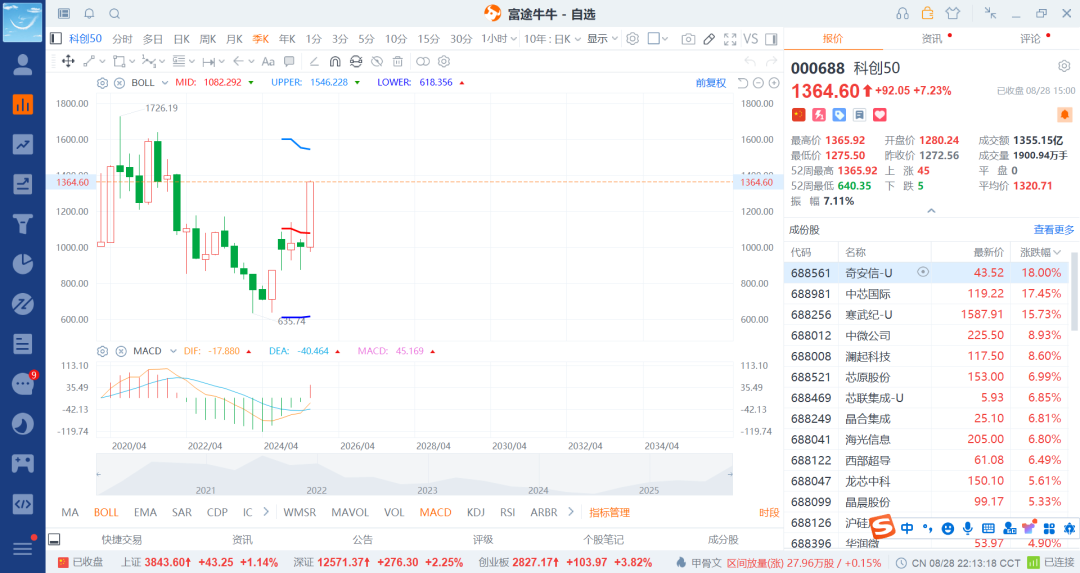The height and width of the screenshot is (573, 1080).
Task: Switch to the 评论 tab in right panel
Action: pyautogui.click(x=1030, y=39)
